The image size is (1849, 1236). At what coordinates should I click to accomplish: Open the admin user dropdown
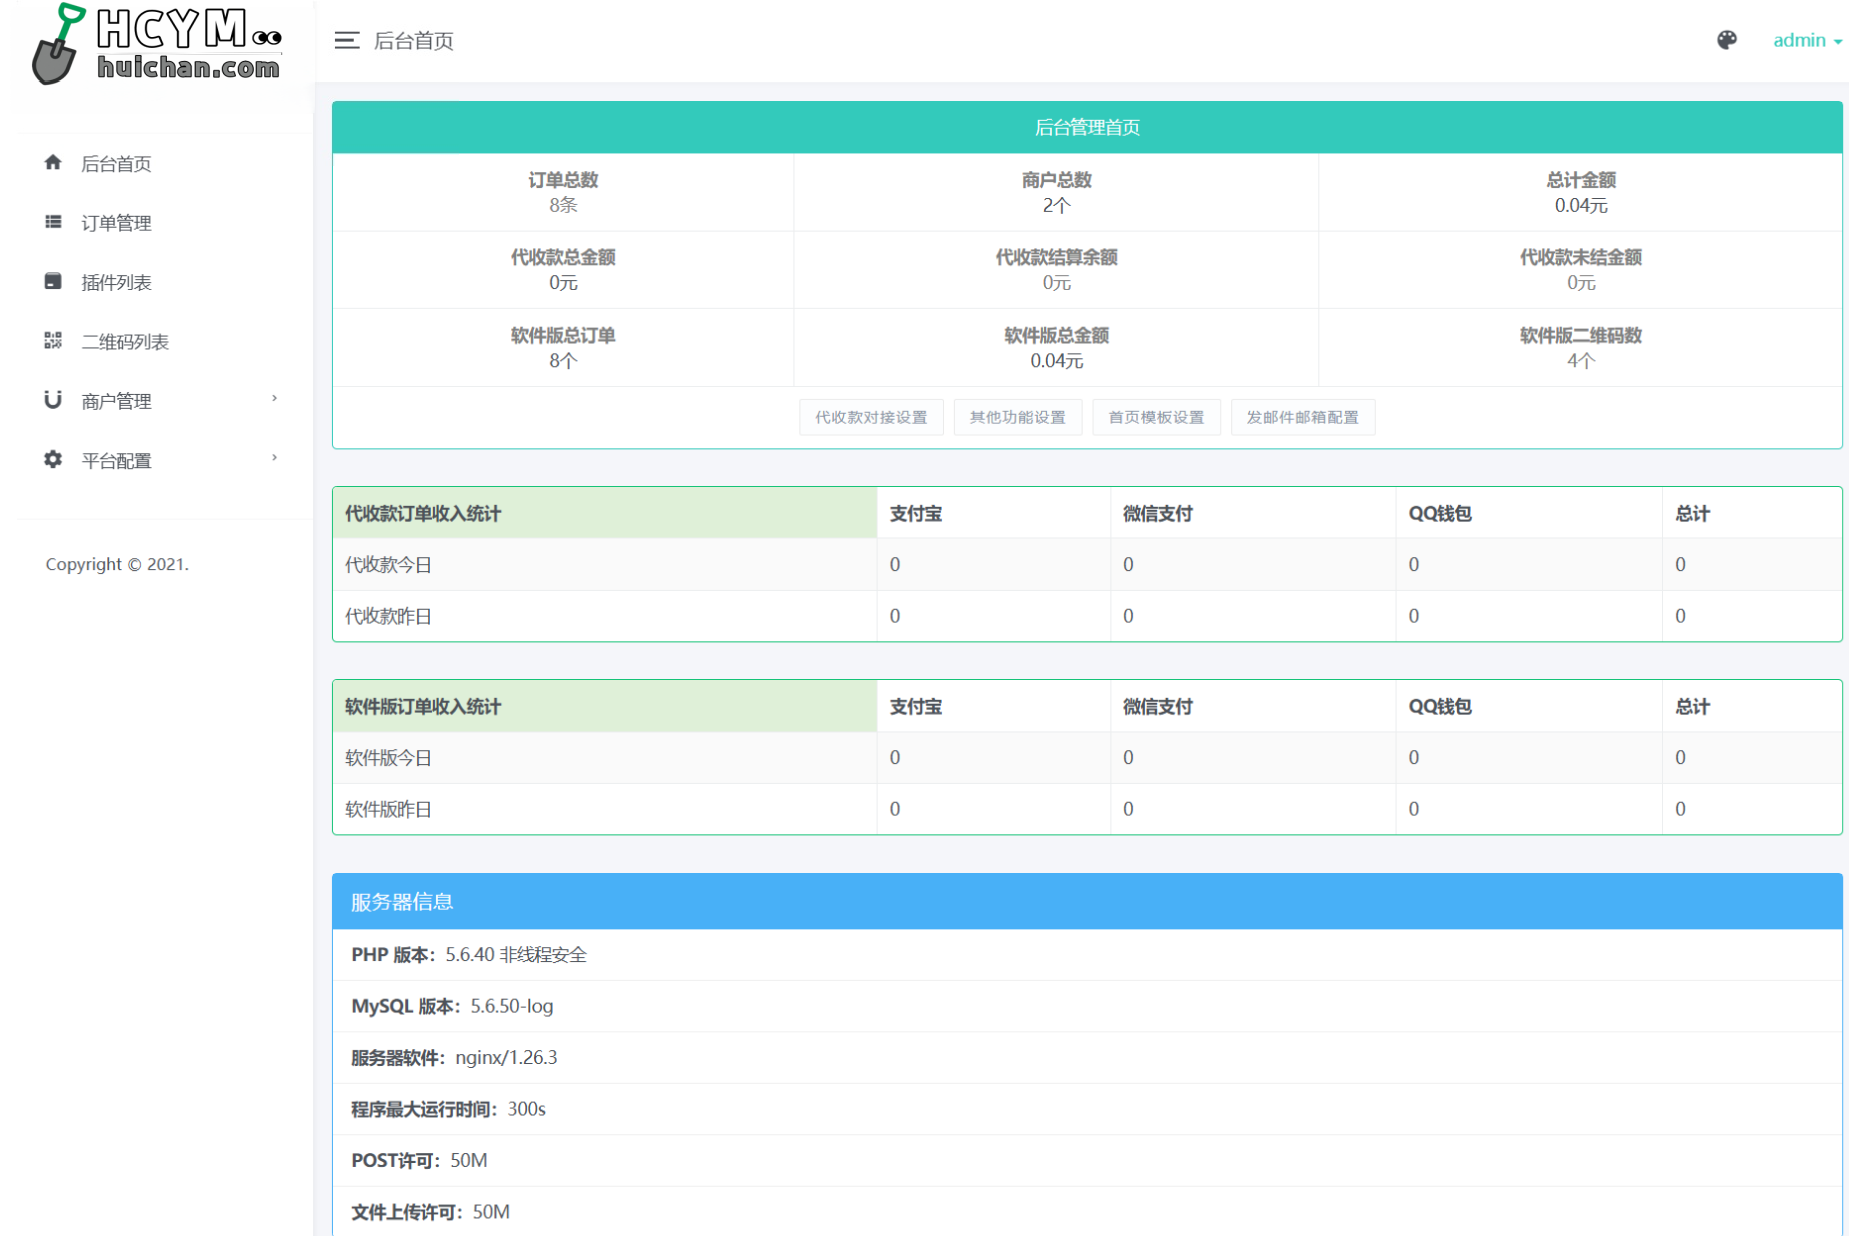[1806, 40]
